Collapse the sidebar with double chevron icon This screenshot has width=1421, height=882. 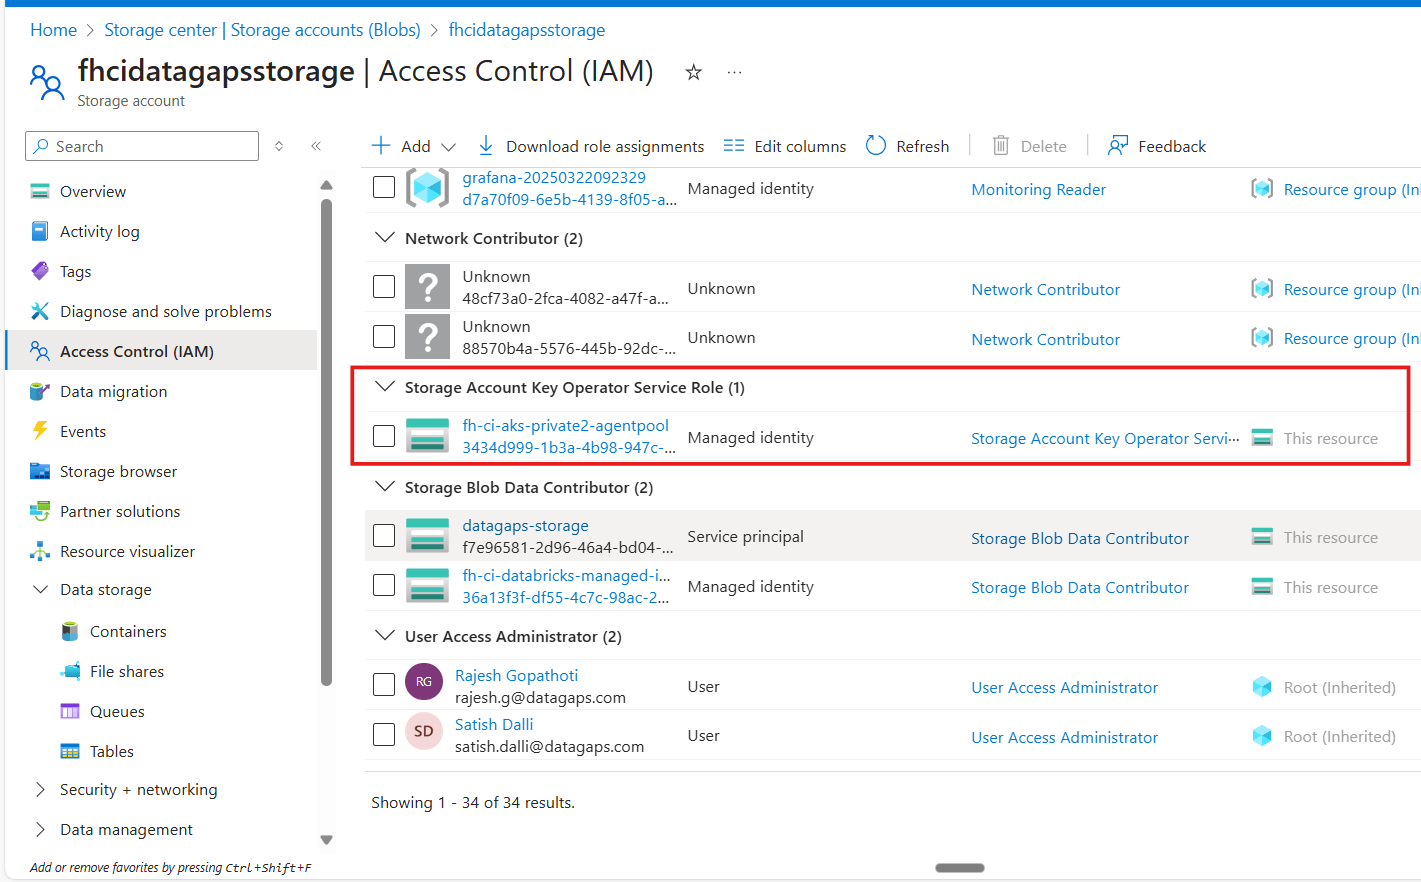(x=316, y=146)
